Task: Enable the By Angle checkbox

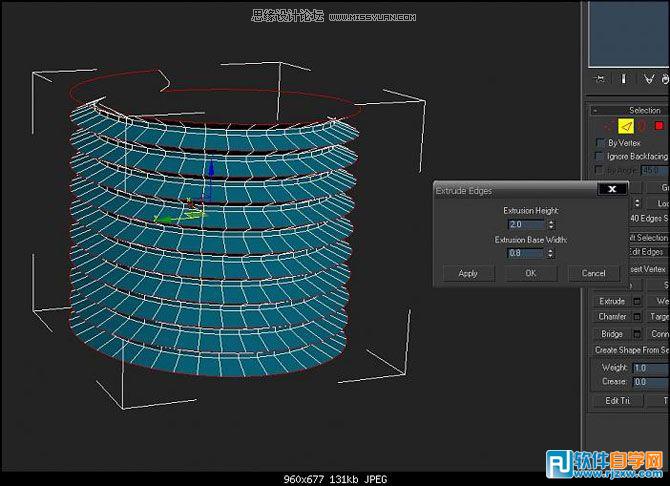Action: (600, 170)
